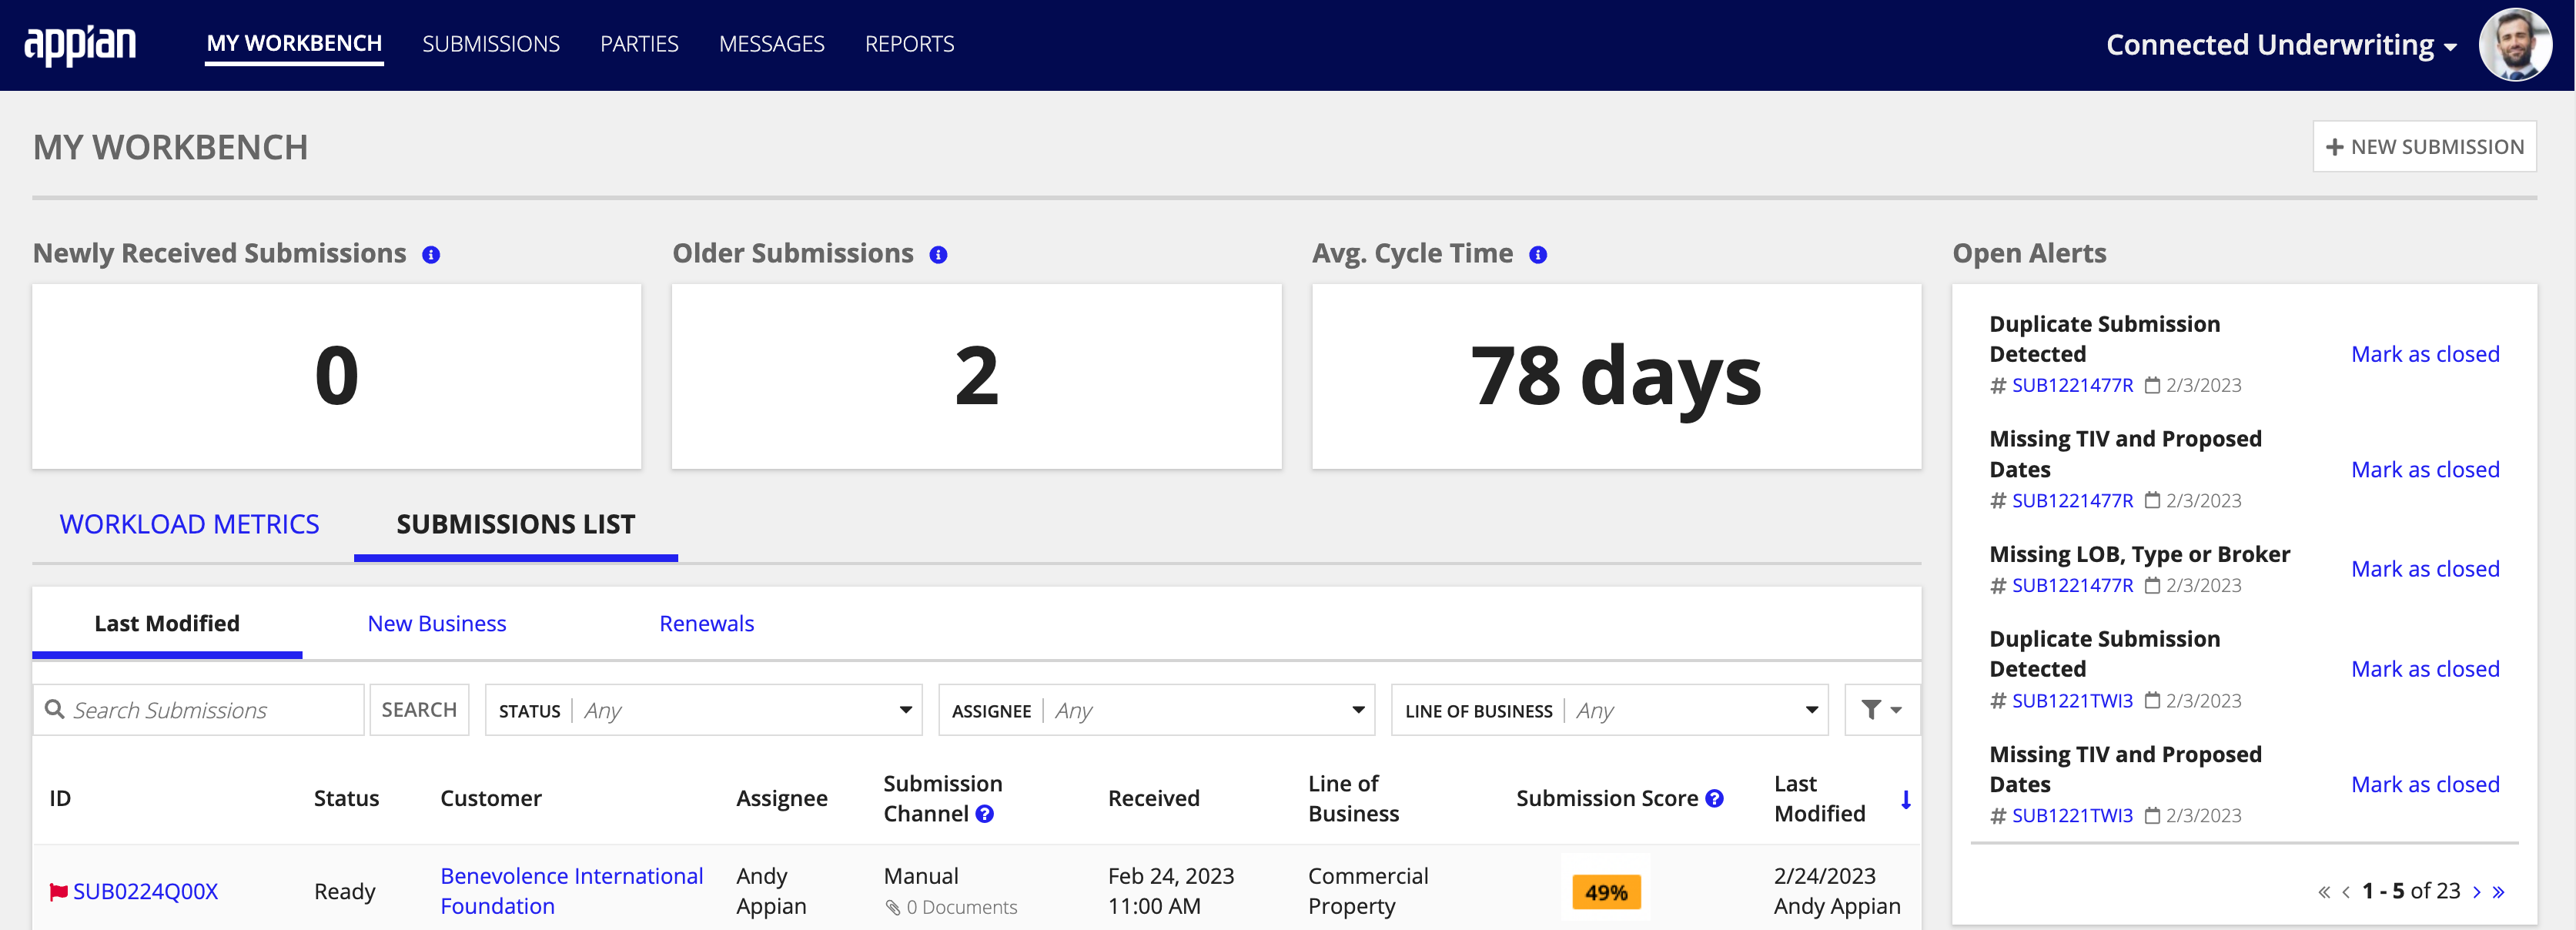
Task: Sort by the ID column header
Action: [x=60, y=798]
